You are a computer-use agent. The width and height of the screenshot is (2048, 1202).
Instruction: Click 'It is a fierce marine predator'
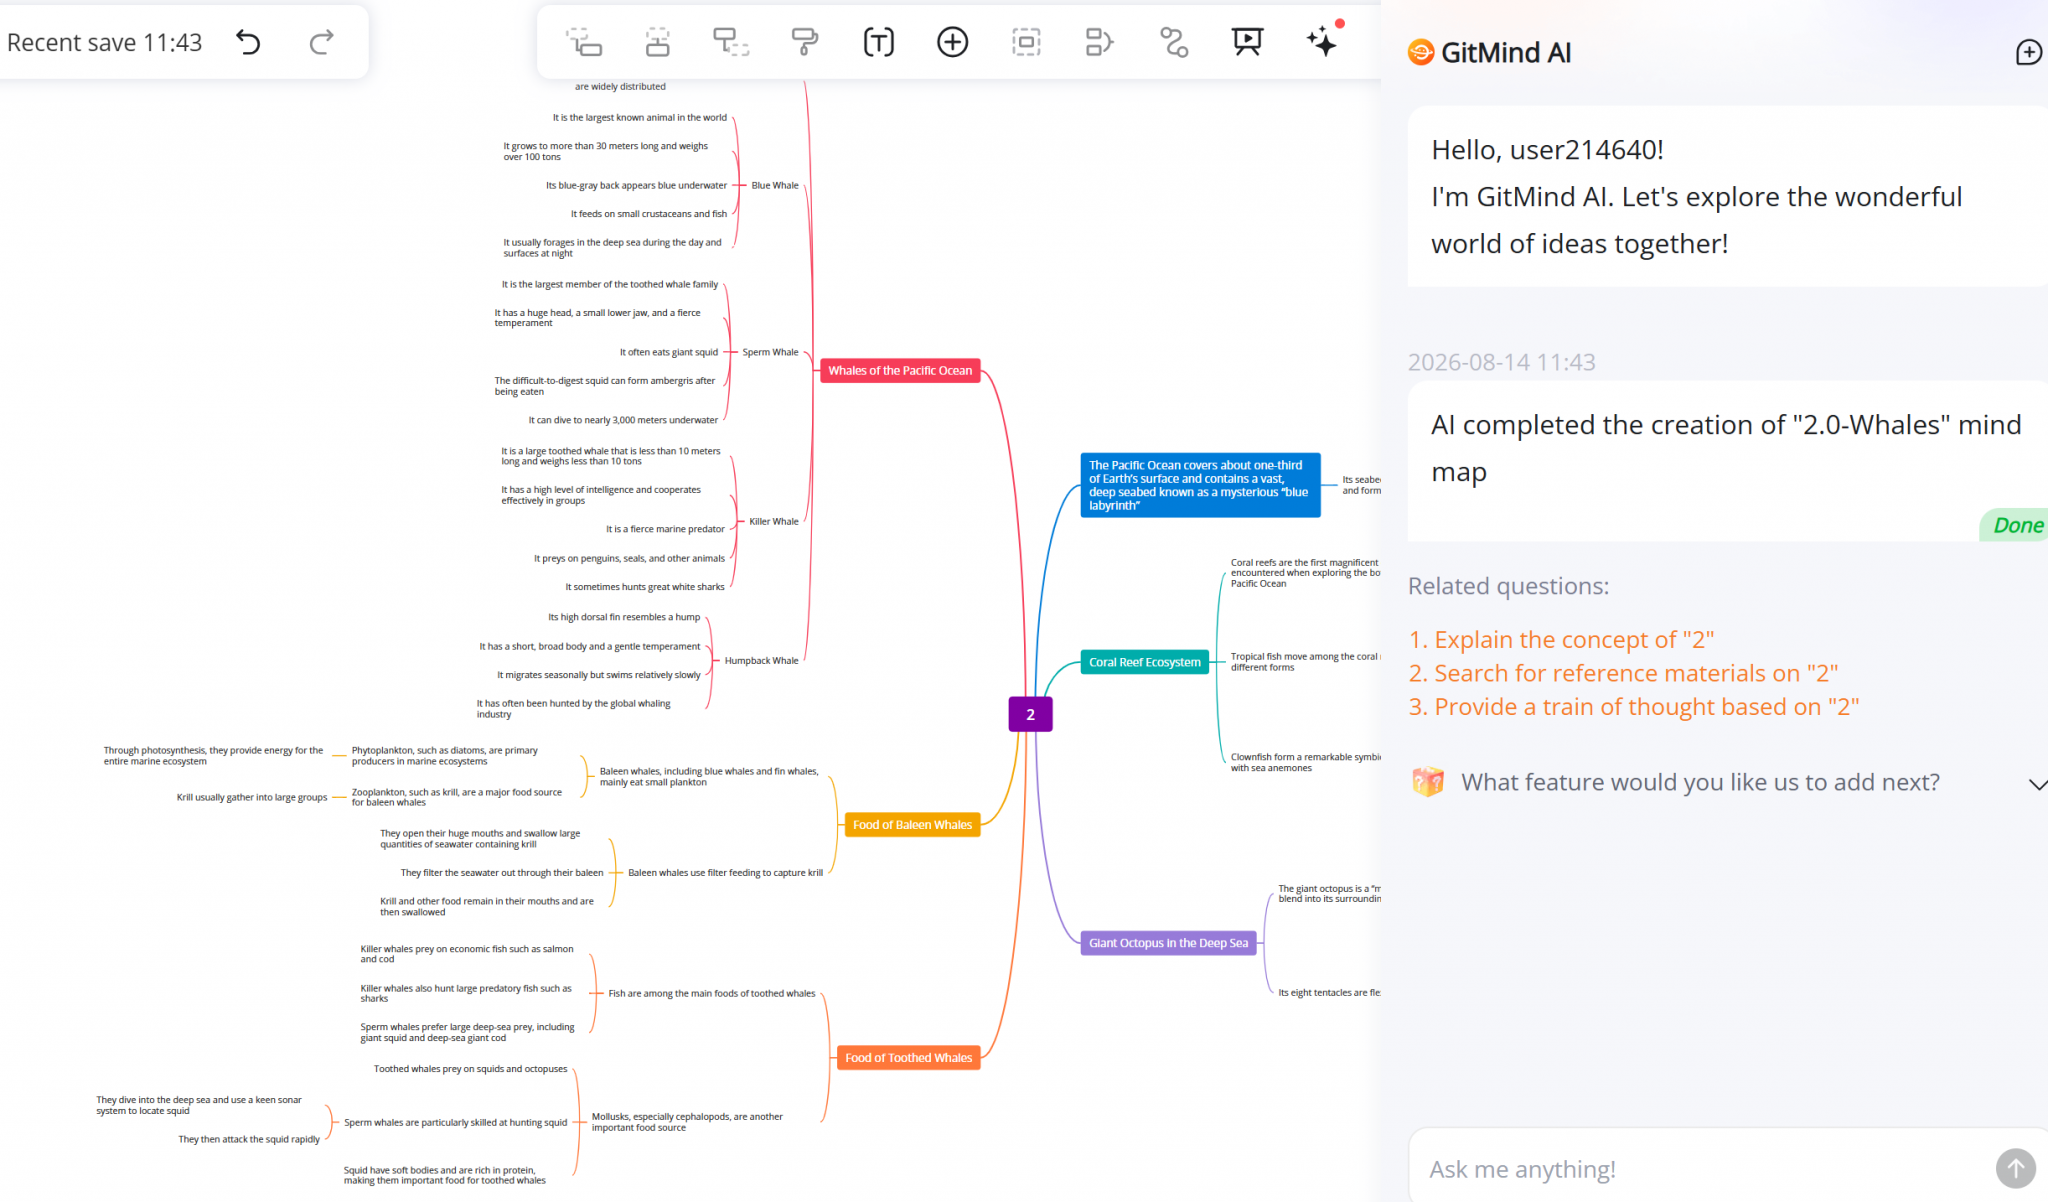pyautogui.click(x=665, y=529)
